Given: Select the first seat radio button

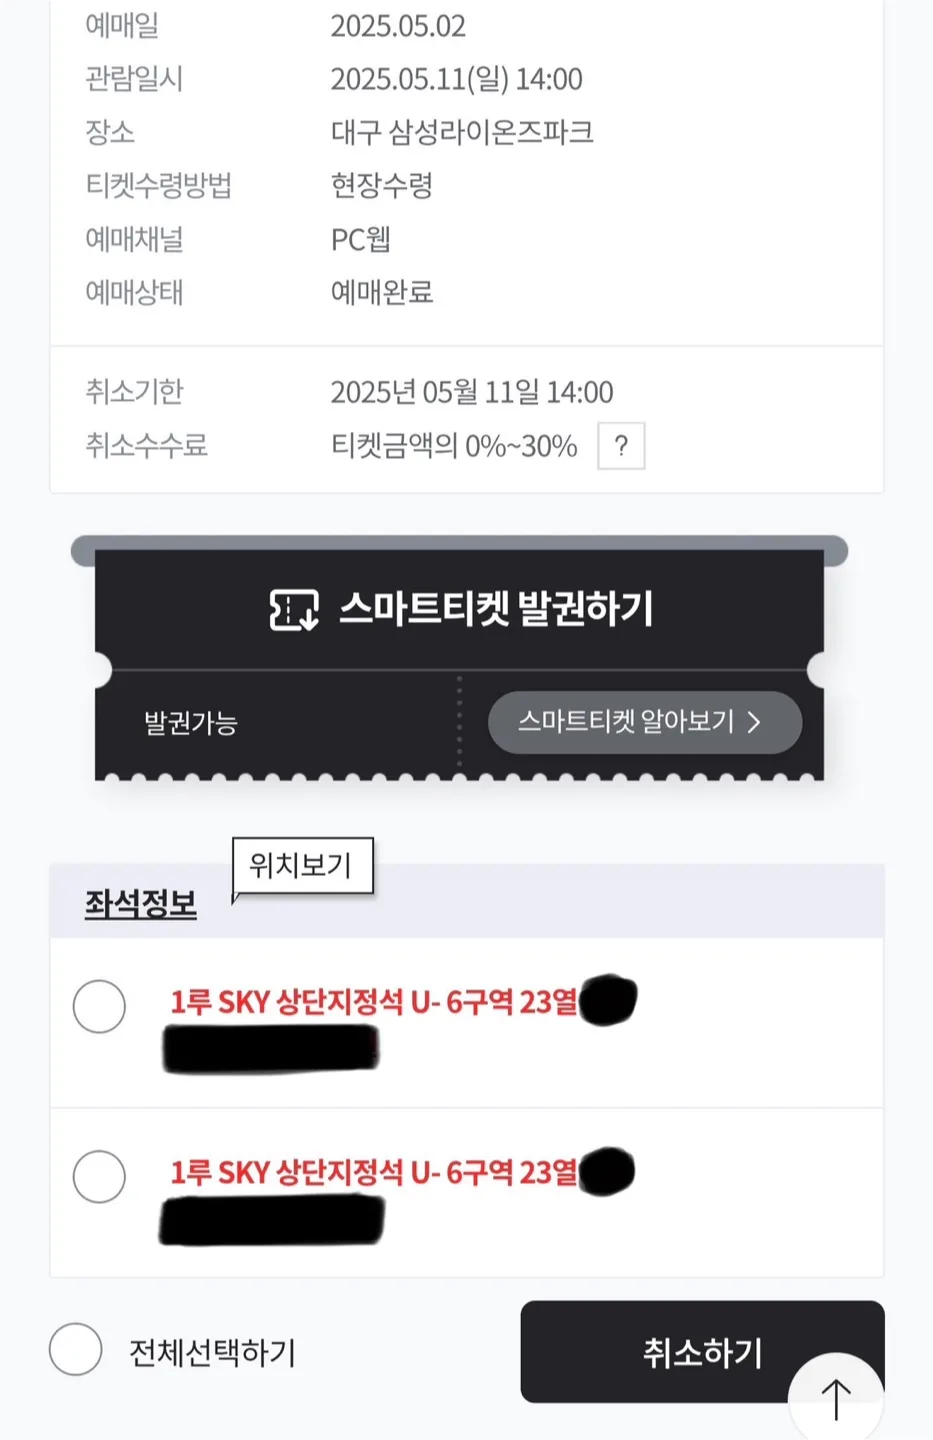Looking at the screenshot, I should click(99, 1006).
